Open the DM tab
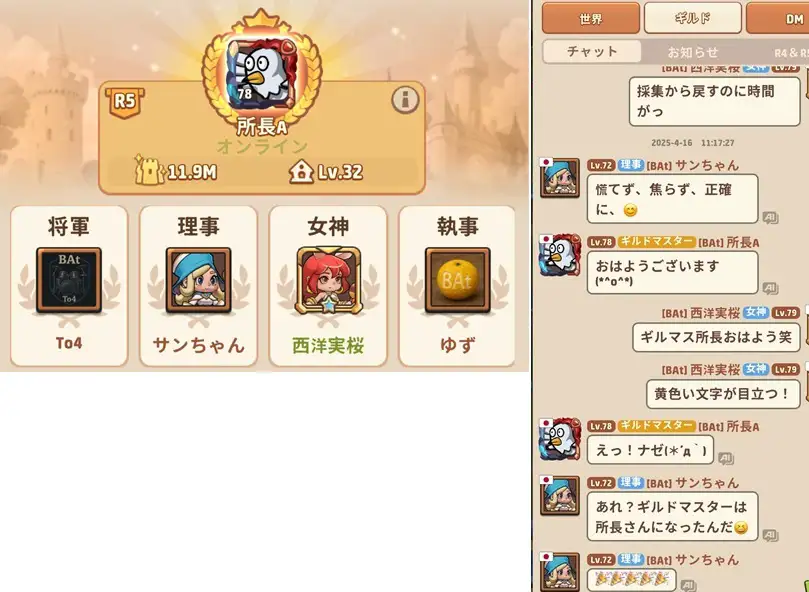Viewport: 809px width, 592px height. [x=778, y=18]
